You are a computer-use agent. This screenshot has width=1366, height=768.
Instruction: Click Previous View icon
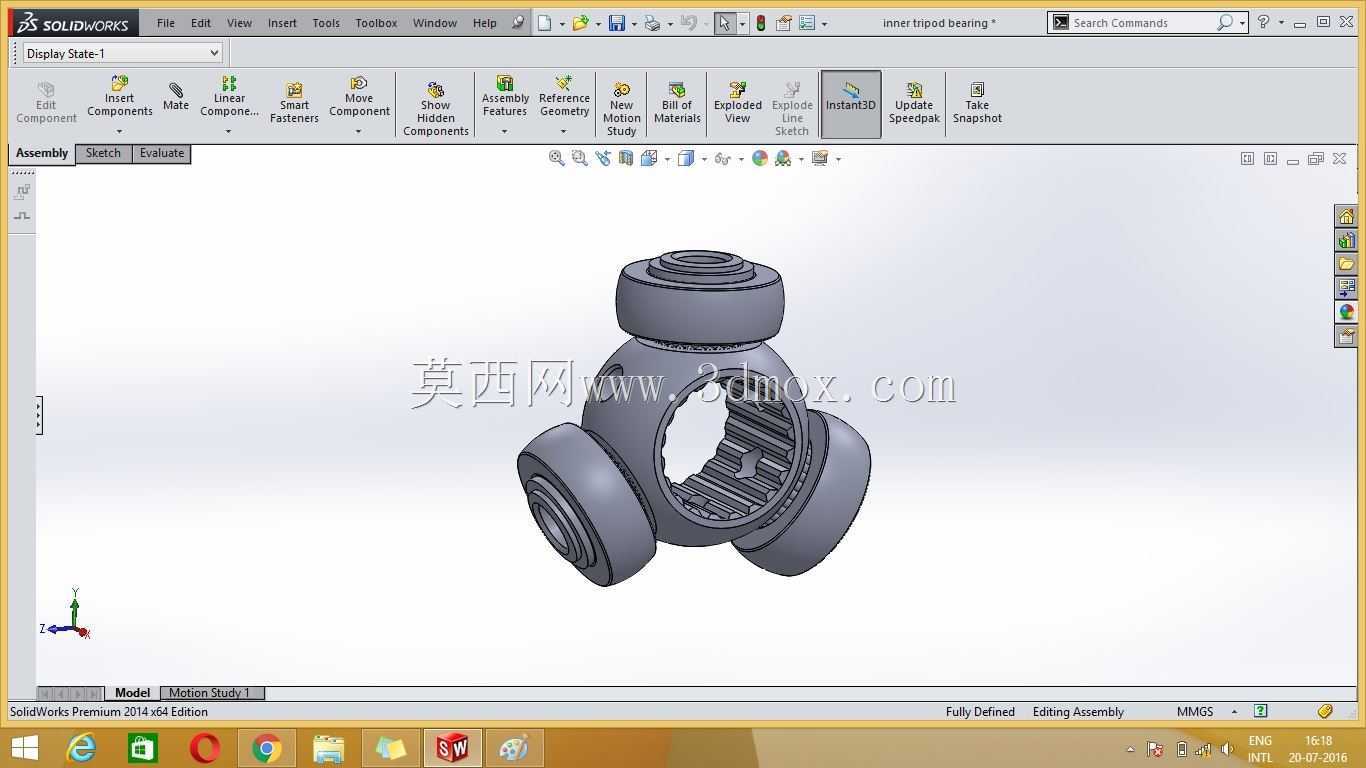tap(603, 158)
